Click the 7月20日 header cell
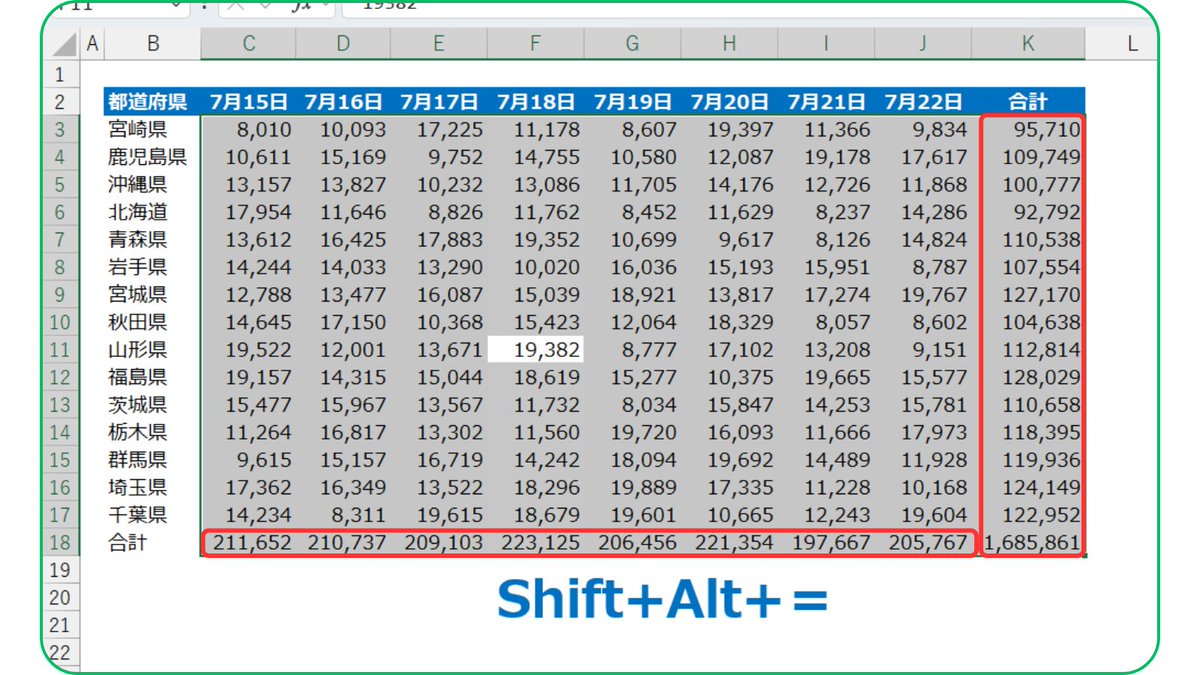This screenshot has width=1200, height=675. 729,102
